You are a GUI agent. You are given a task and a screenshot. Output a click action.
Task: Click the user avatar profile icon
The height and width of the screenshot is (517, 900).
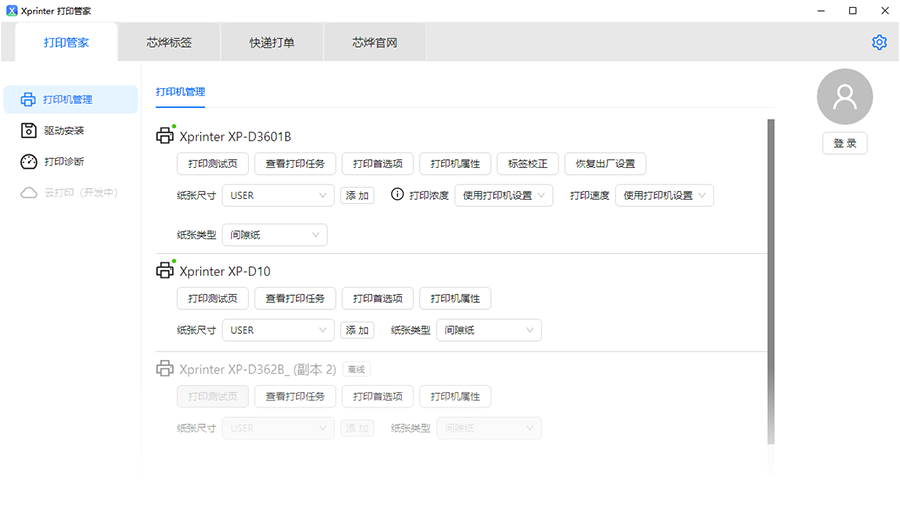coord(845,97)
